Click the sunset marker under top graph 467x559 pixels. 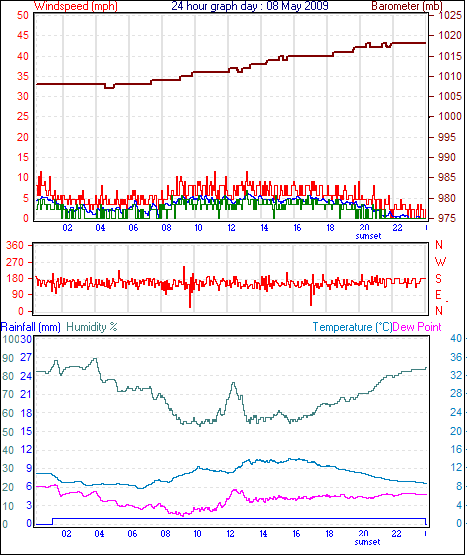368,236
